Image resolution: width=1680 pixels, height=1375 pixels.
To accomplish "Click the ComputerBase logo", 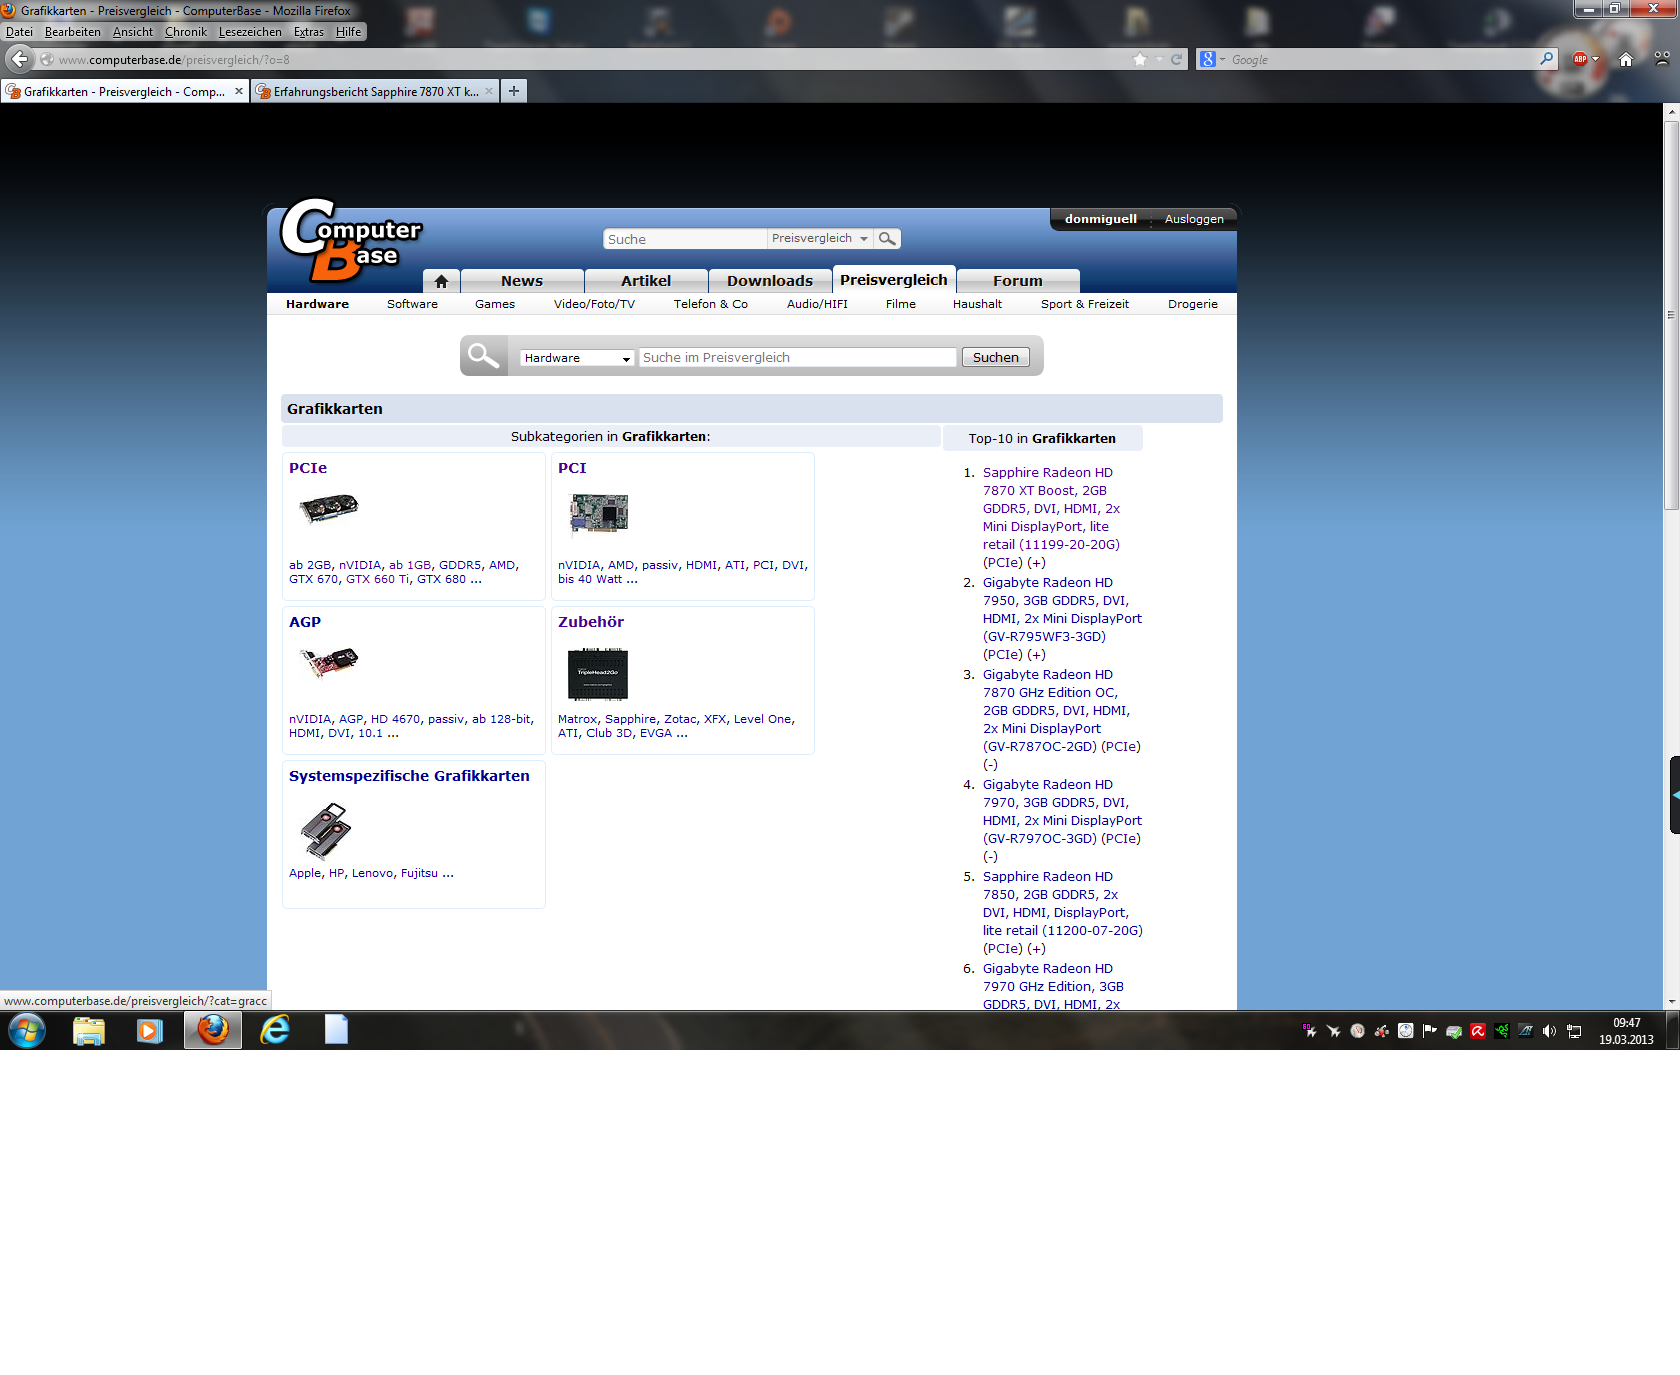I will point(350,240).
